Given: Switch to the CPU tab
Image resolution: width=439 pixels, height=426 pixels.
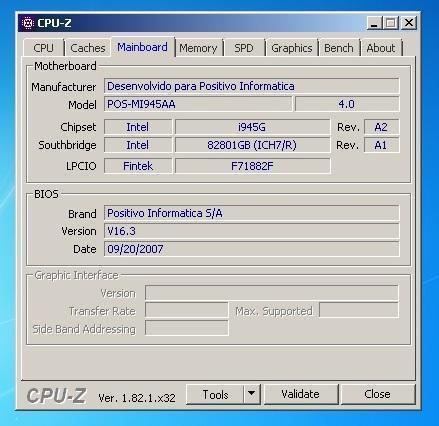Looking at the screenshot, I should (43, 48).
